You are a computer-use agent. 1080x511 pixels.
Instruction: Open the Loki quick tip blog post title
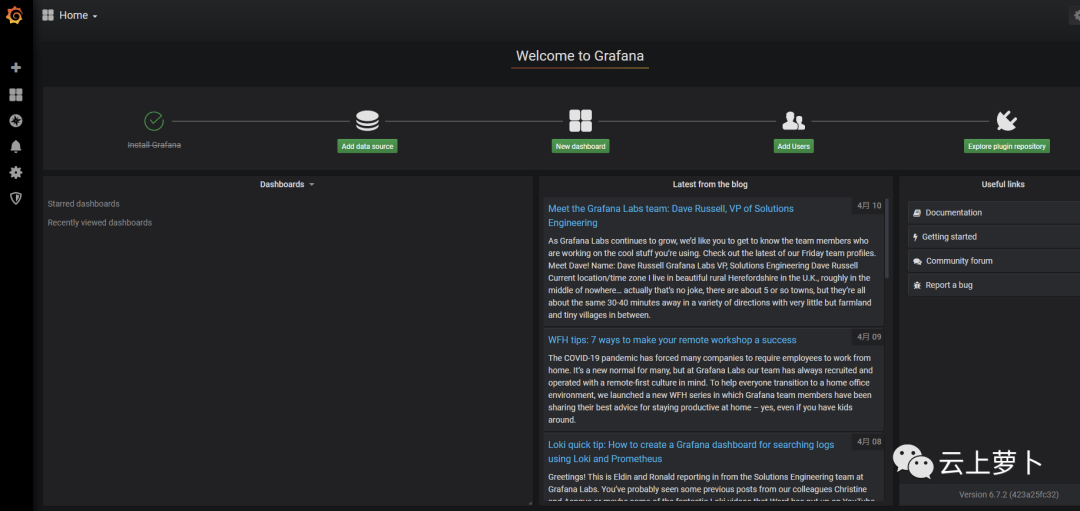[691, 452]
